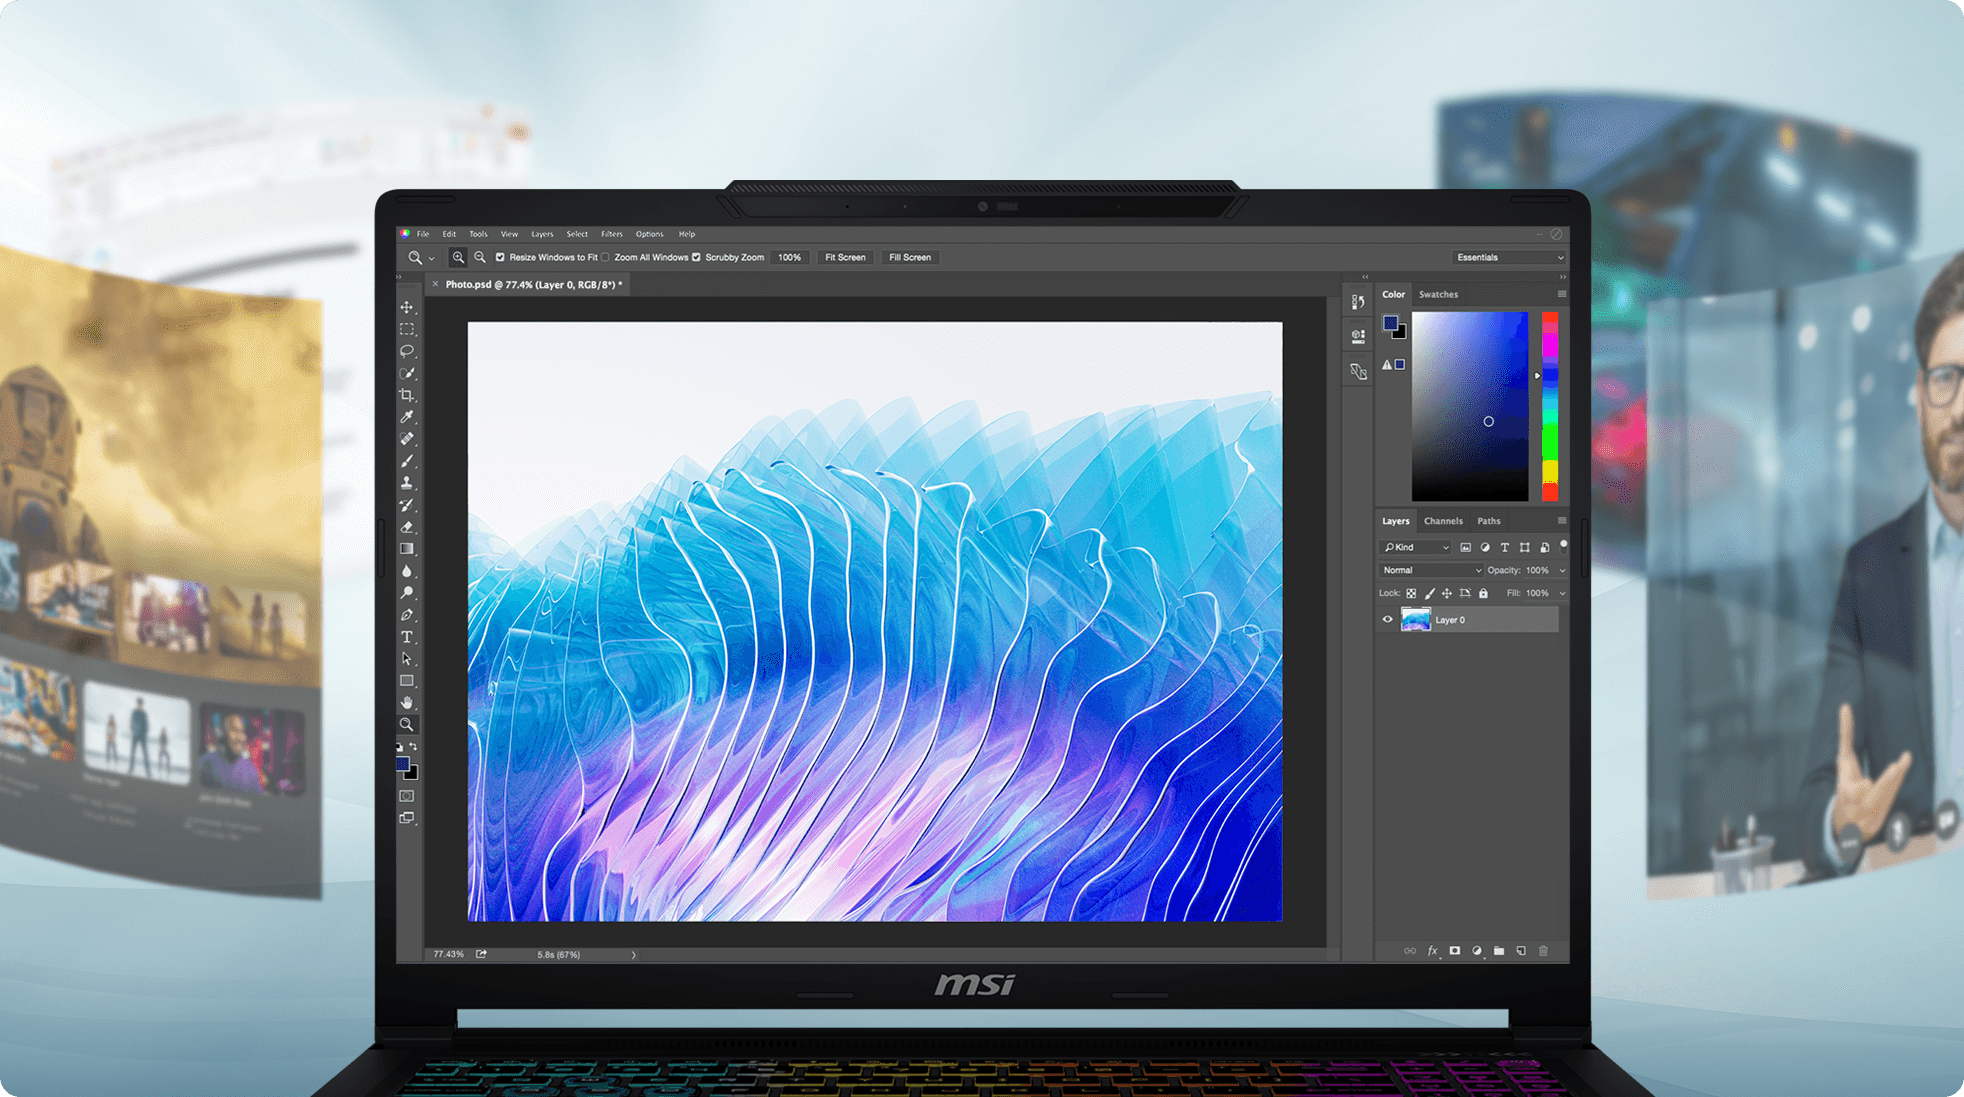Select the Eyedropper tool

407,417
